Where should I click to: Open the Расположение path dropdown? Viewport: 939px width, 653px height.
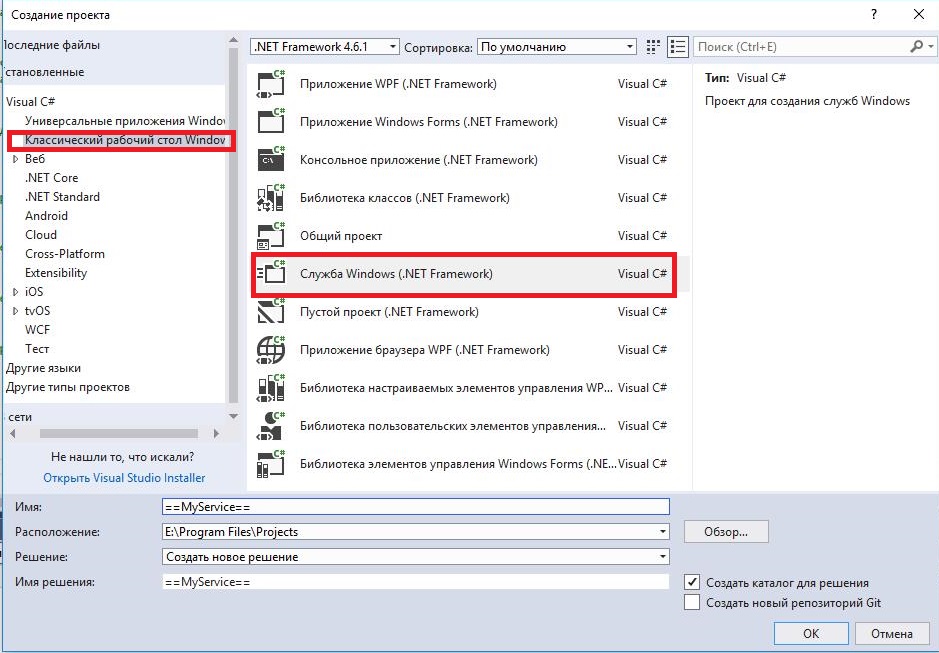click(662, 531)
